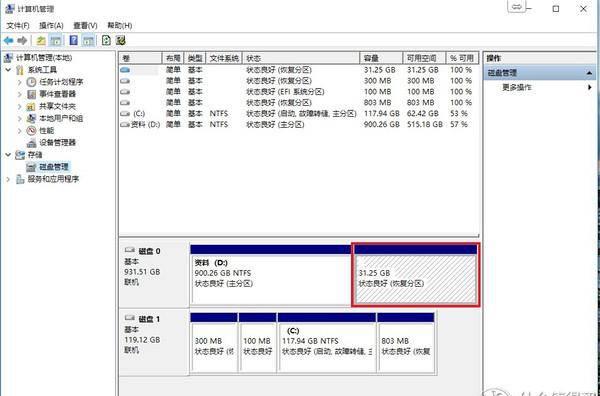Select the (C:) 117.94 GB partition block
Image resolution: width=600 pixels, height=396 pixels.
[327, 342]
